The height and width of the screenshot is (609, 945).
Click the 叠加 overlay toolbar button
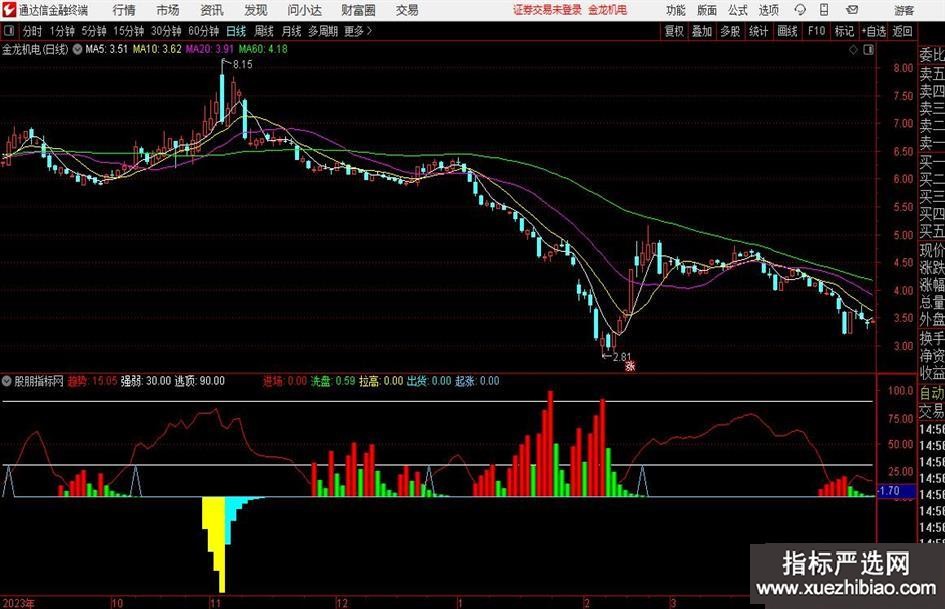(x=702, y=31)
